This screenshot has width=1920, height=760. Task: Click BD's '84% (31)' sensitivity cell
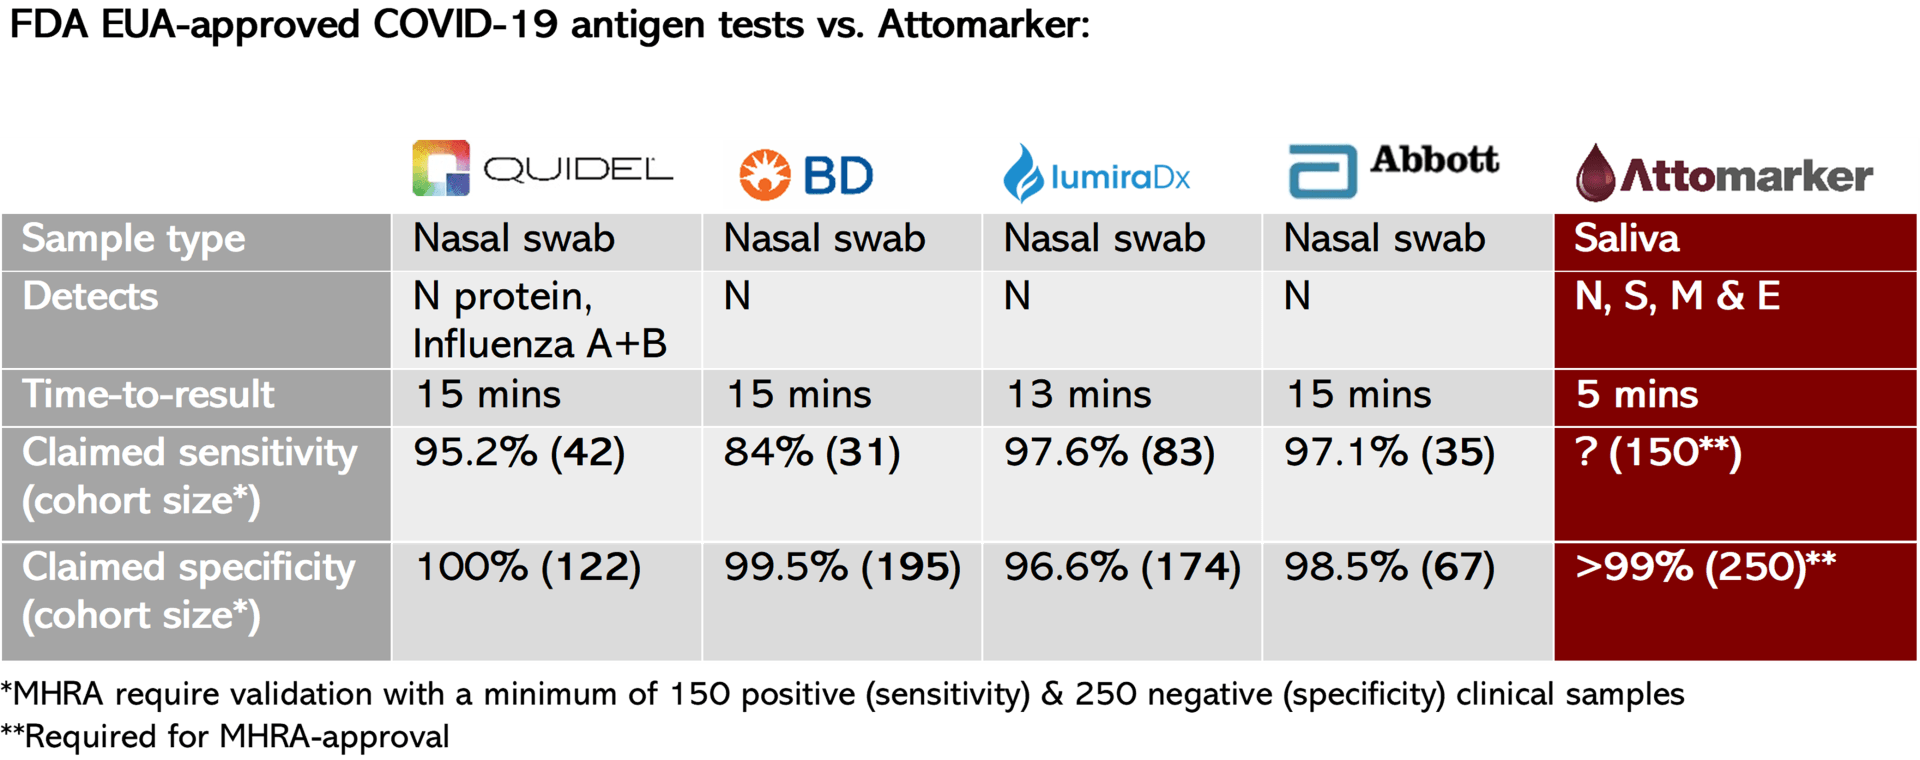pos(812,453)
